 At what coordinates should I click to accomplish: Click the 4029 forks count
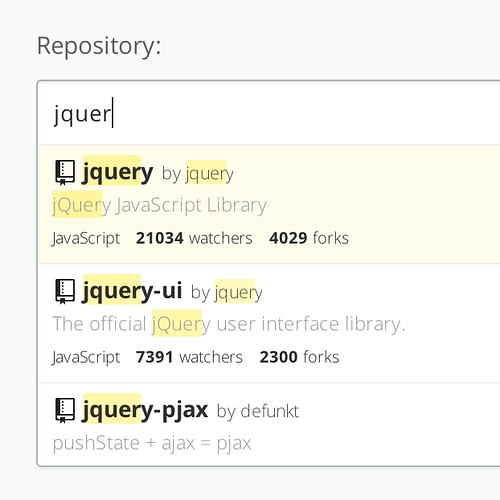coord(309,238)
